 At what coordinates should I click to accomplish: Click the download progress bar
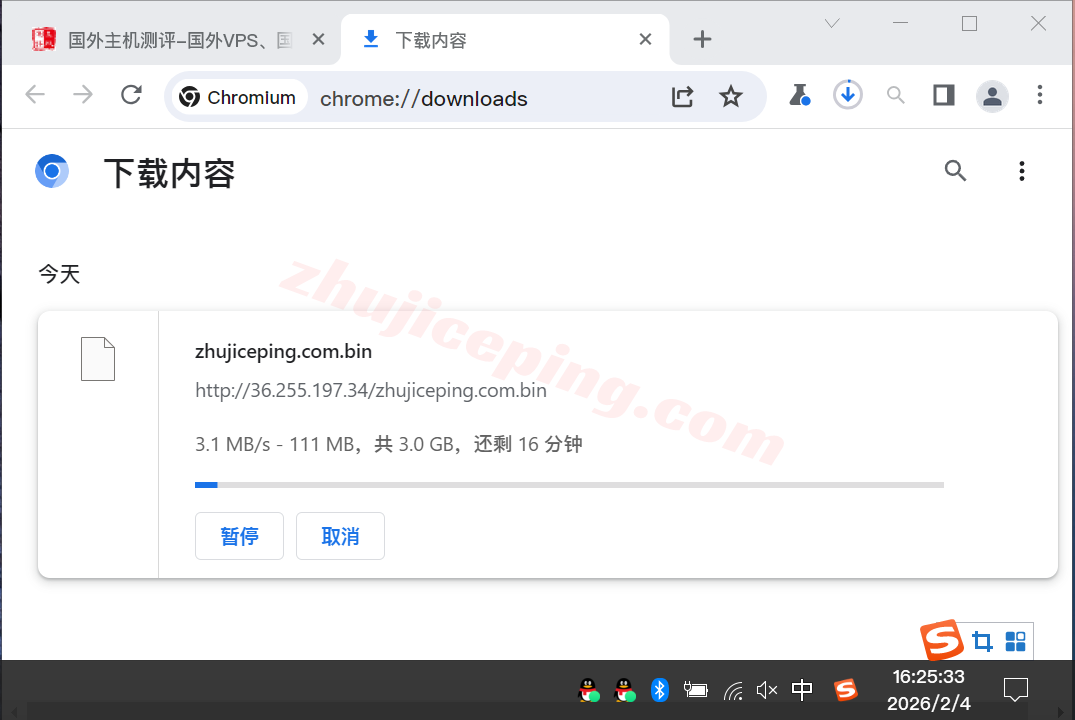pos(569,484)
